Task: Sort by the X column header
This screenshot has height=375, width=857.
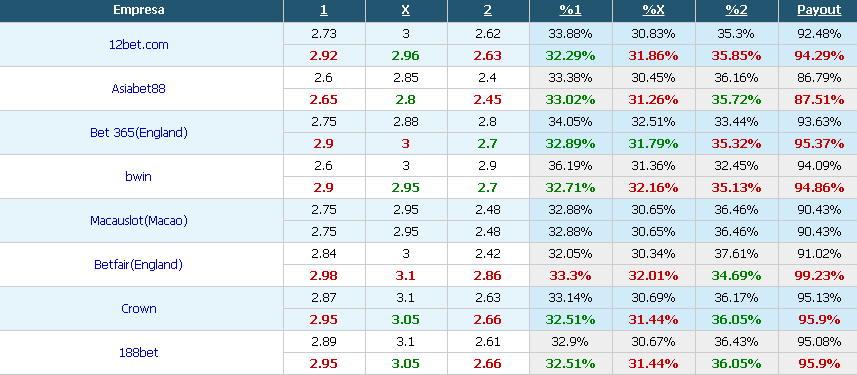Action: tap(406, 10)
